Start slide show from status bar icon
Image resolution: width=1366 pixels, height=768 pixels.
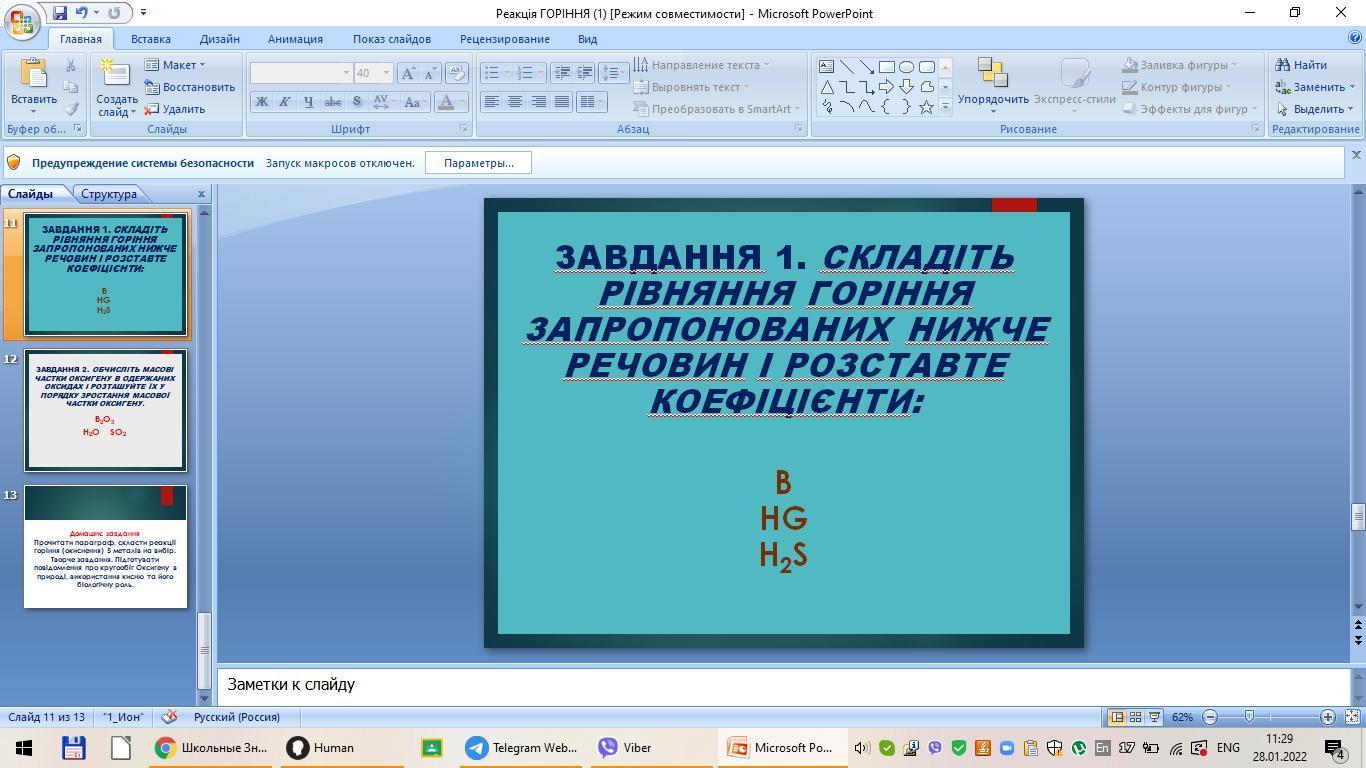(1154, 717)
